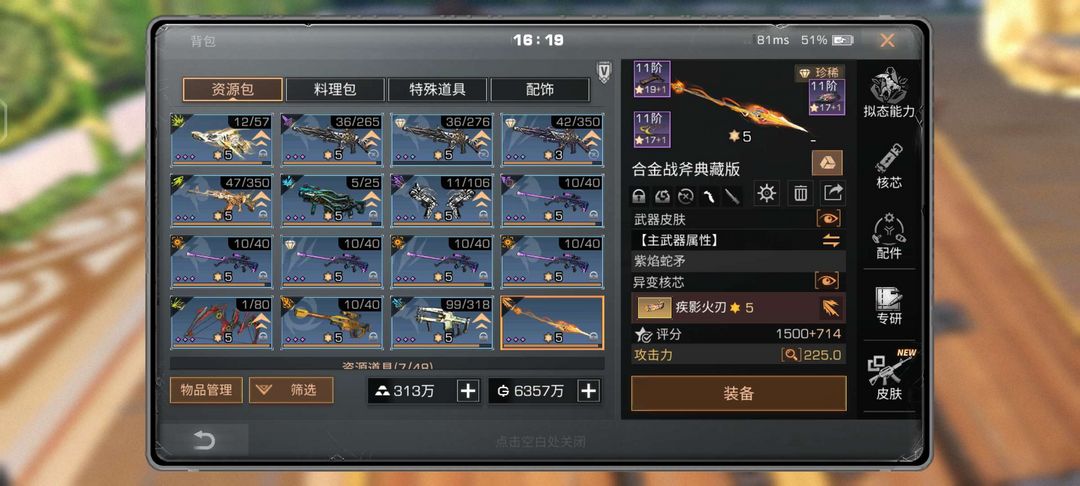Open the 配件 attachments icon

click(889, 237)
